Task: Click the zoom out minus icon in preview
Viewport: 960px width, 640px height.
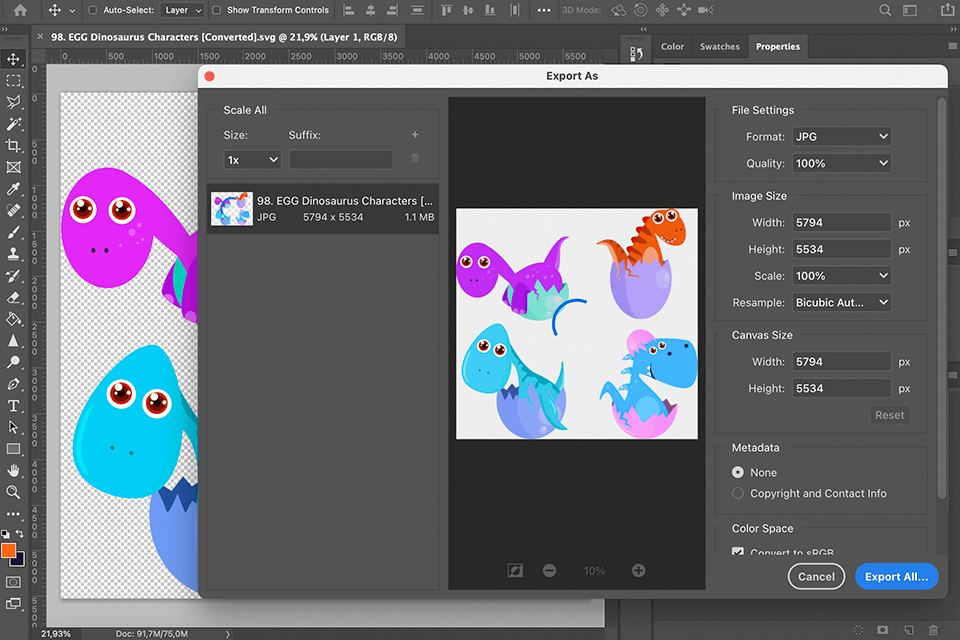Action: pyautogui.click(x=550, y=570)
